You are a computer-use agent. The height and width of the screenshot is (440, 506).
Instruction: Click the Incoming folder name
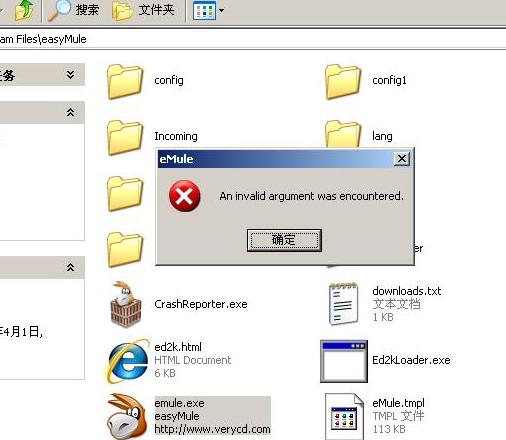pyautogui.click(x=176, y=136)
